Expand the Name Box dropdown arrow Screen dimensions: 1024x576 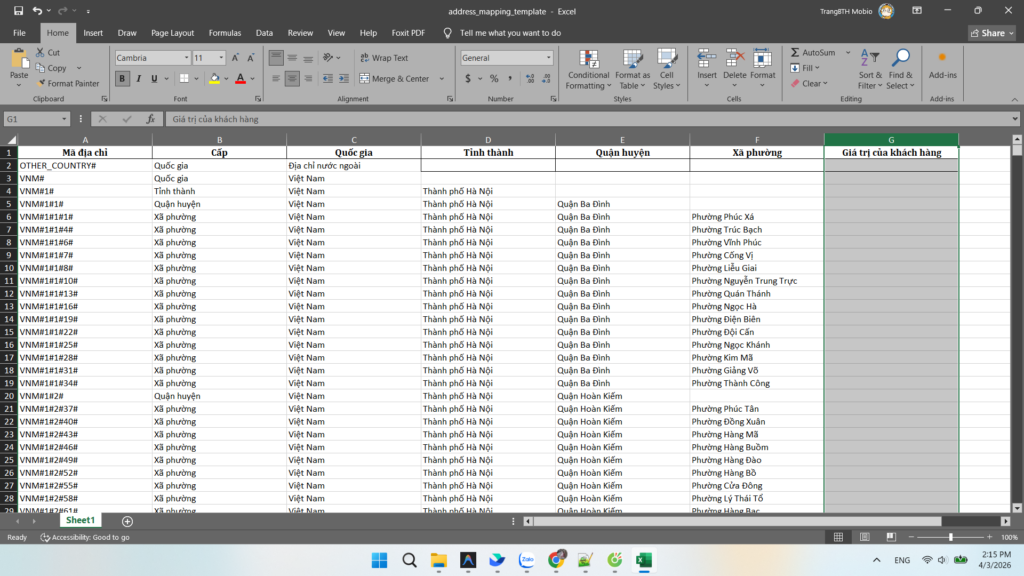point(65,119)
